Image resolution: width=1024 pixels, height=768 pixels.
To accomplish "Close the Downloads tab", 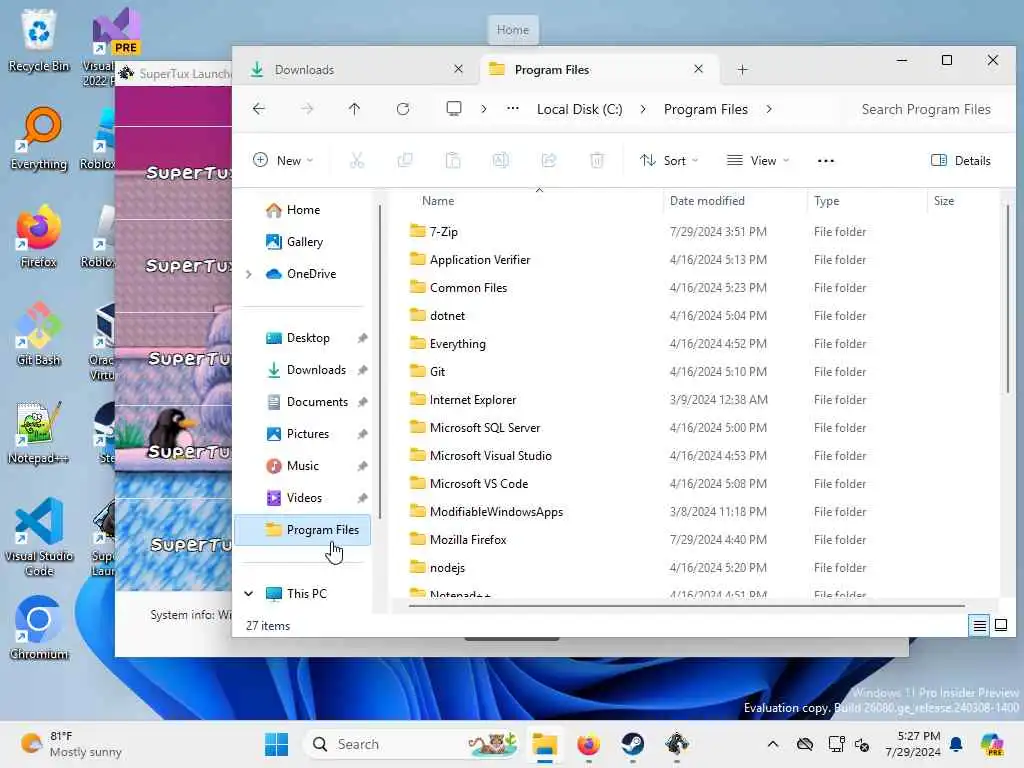I will pos(458,69).
